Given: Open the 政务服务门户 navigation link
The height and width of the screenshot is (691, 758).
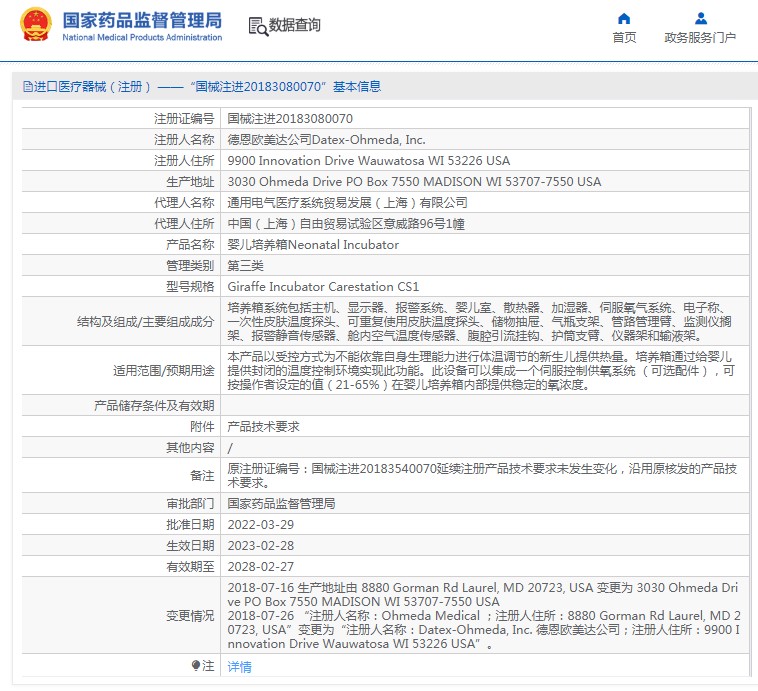Looking at the screenshot, I should click(700, 37).
